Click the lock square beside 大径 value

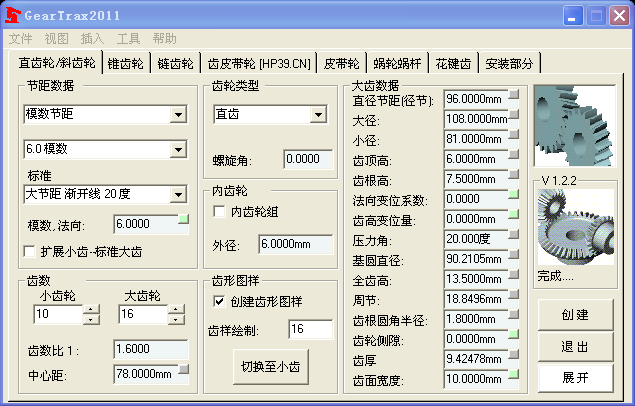[514, 114]
